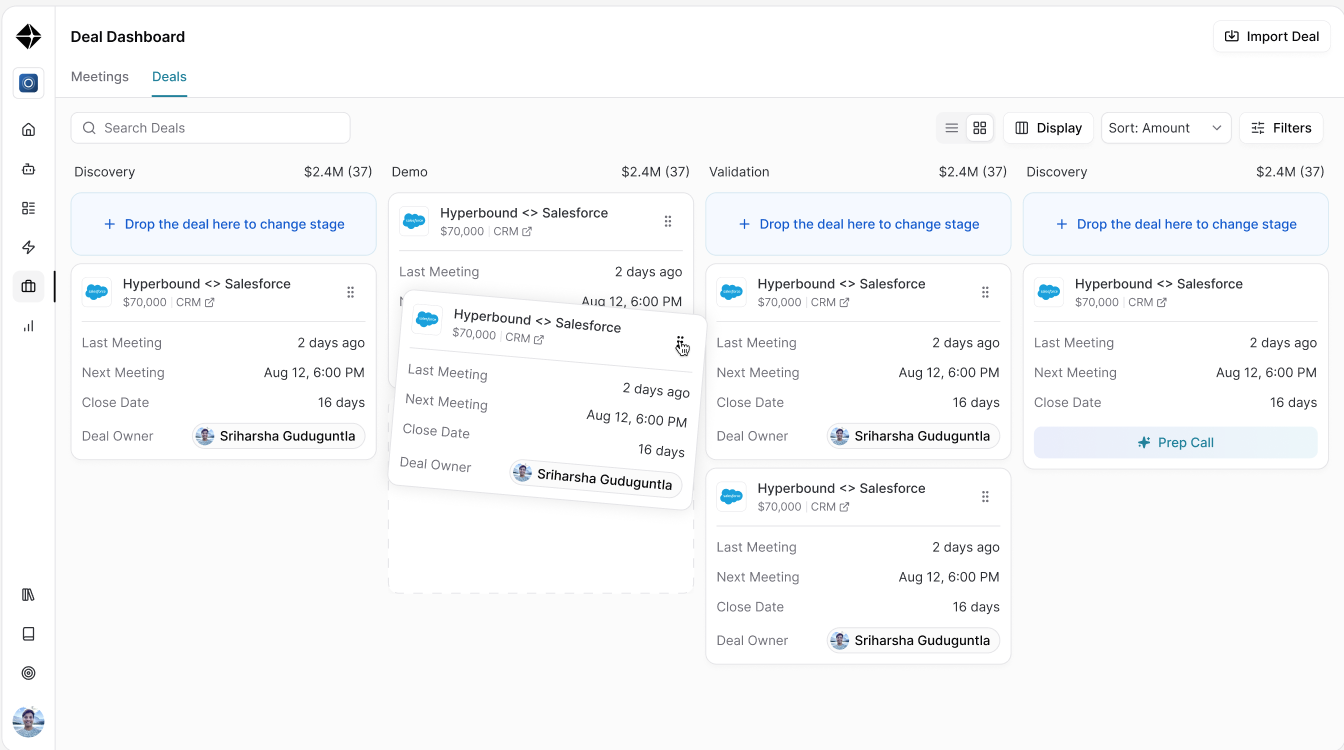Open the blue workspace switcher icon
Viewport: 1344px width, 750px height.
(x=28, y=83)
